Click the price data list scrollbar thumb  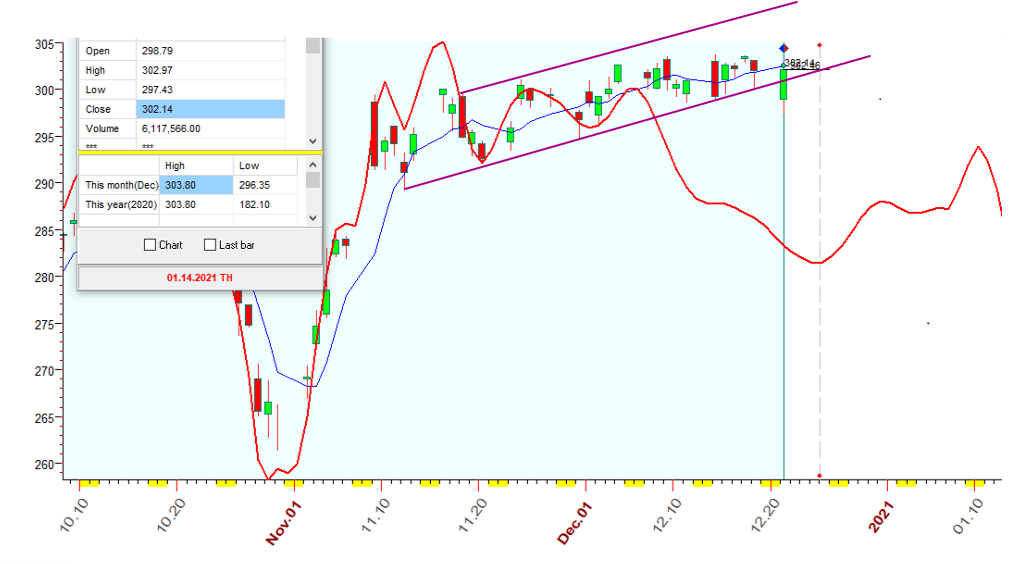(313, 46)
